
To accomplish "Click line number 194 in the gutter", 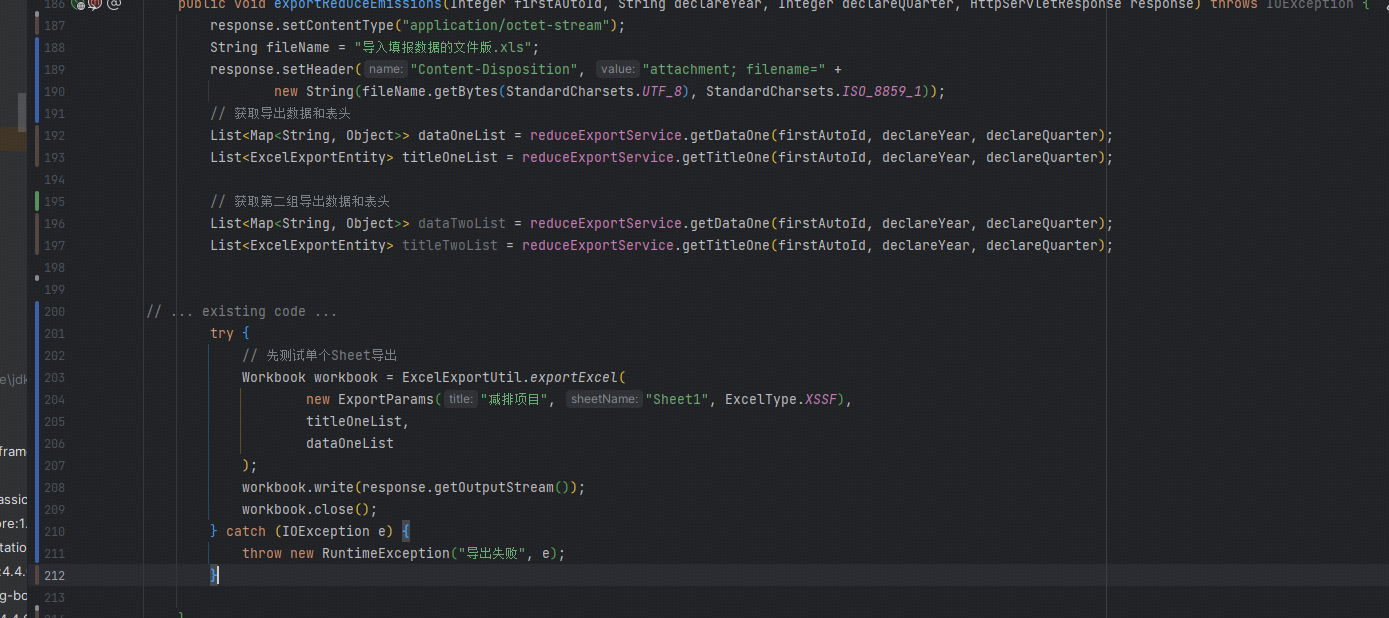I will pyautogui.click(x=55, y=179).
